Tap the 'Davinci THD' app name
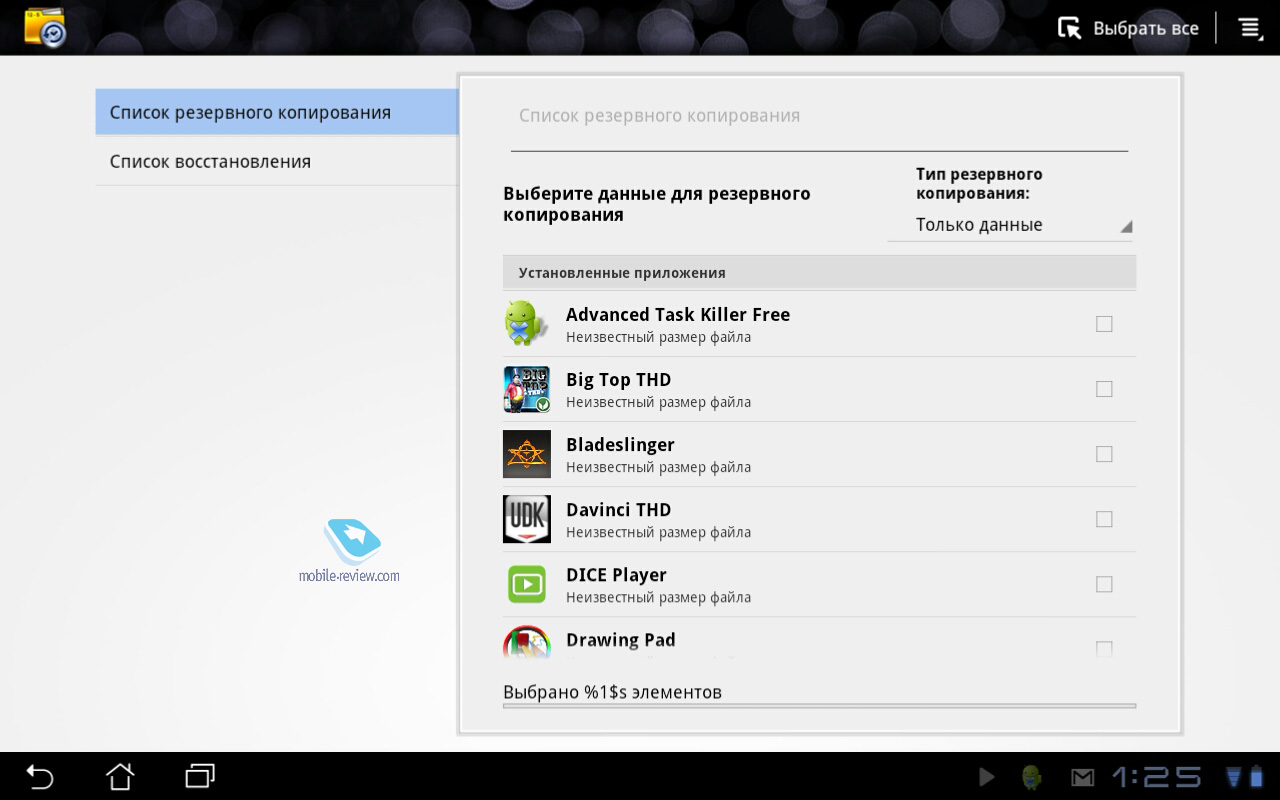 point(618,509)
